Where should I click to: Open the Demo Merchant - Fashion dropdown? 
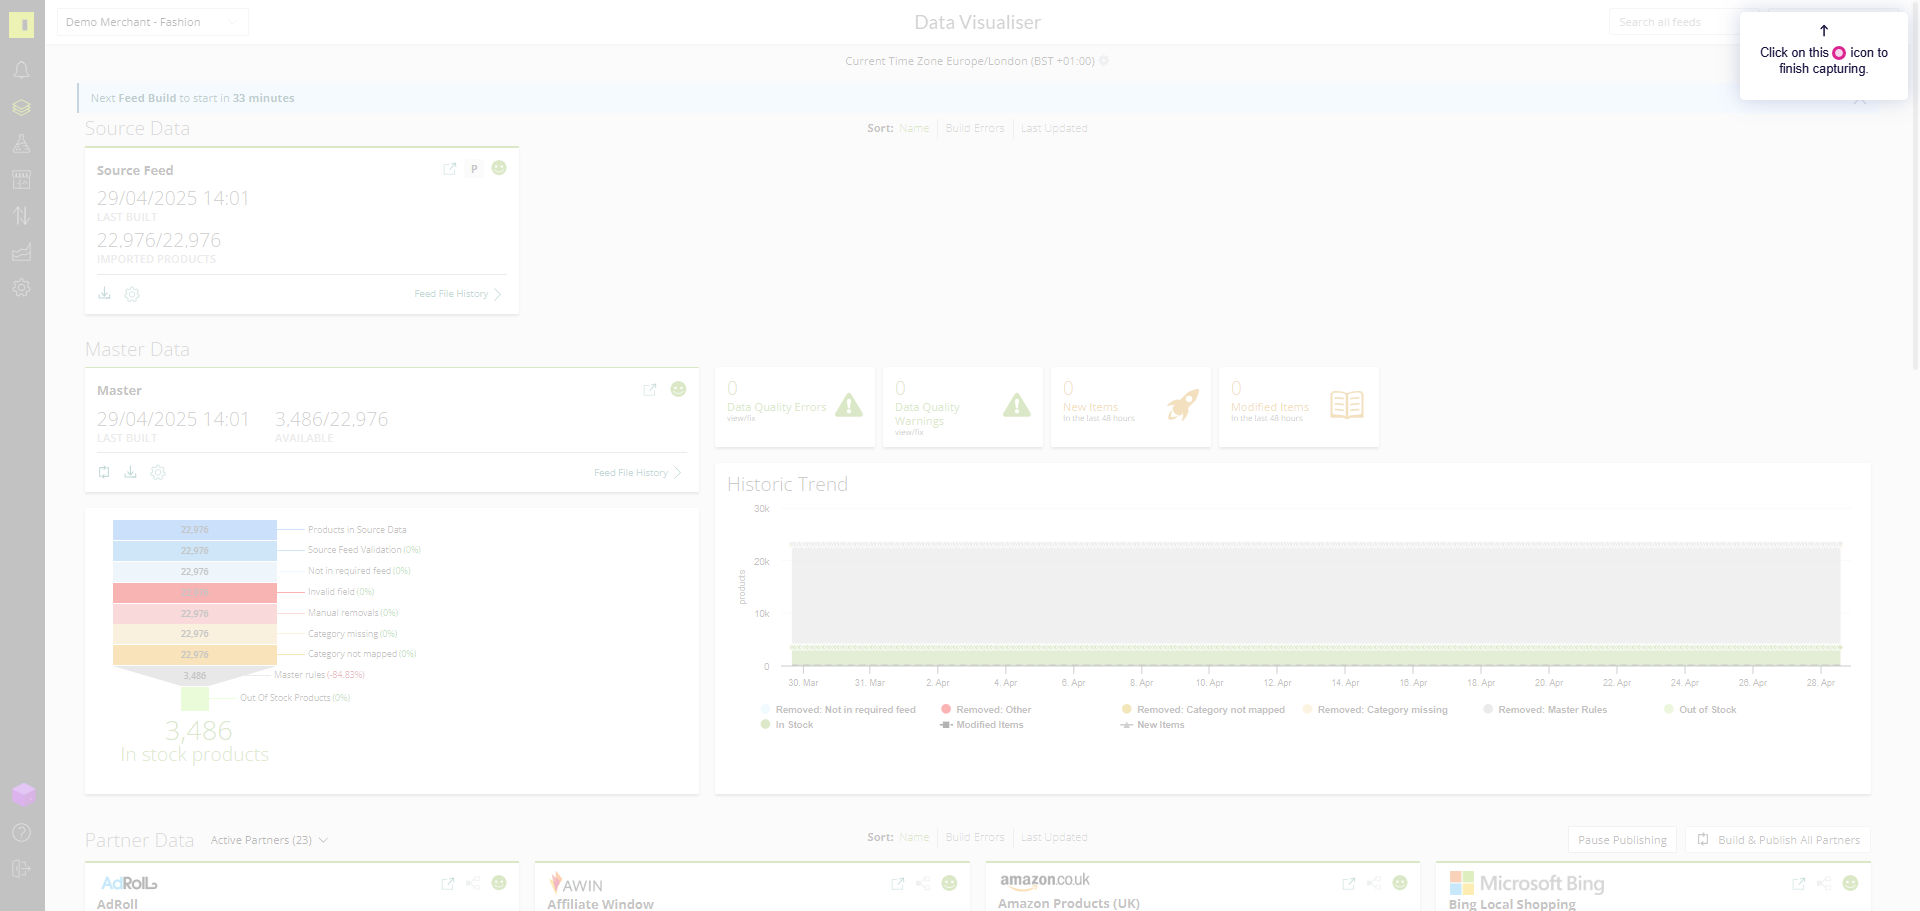click(153, 22)
